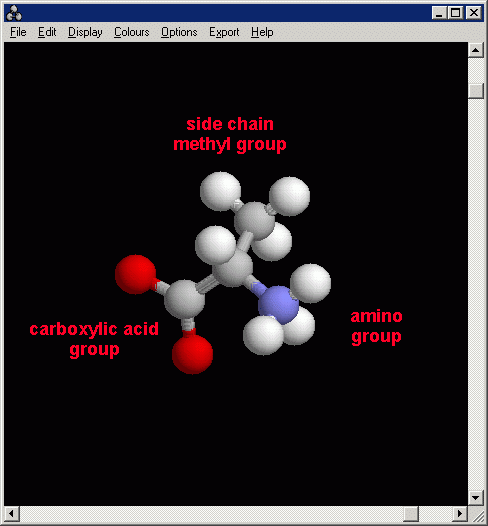Open the Colours menu
488x526 pixels.
click(x=131, y=32)
